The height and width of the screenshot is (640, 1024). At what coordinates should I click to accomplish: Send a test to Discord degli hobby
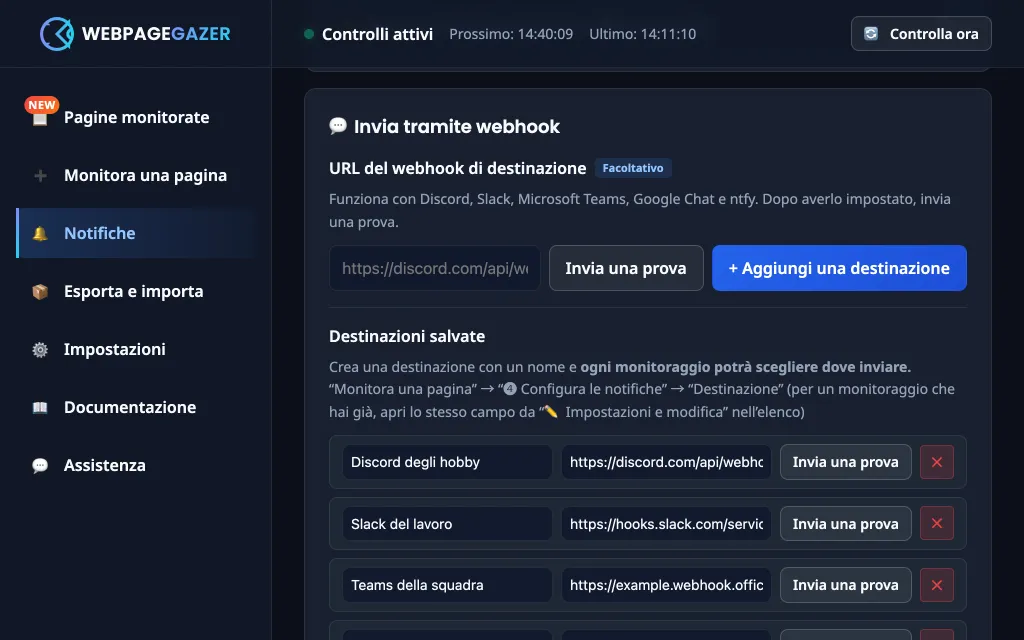point(846,462)
